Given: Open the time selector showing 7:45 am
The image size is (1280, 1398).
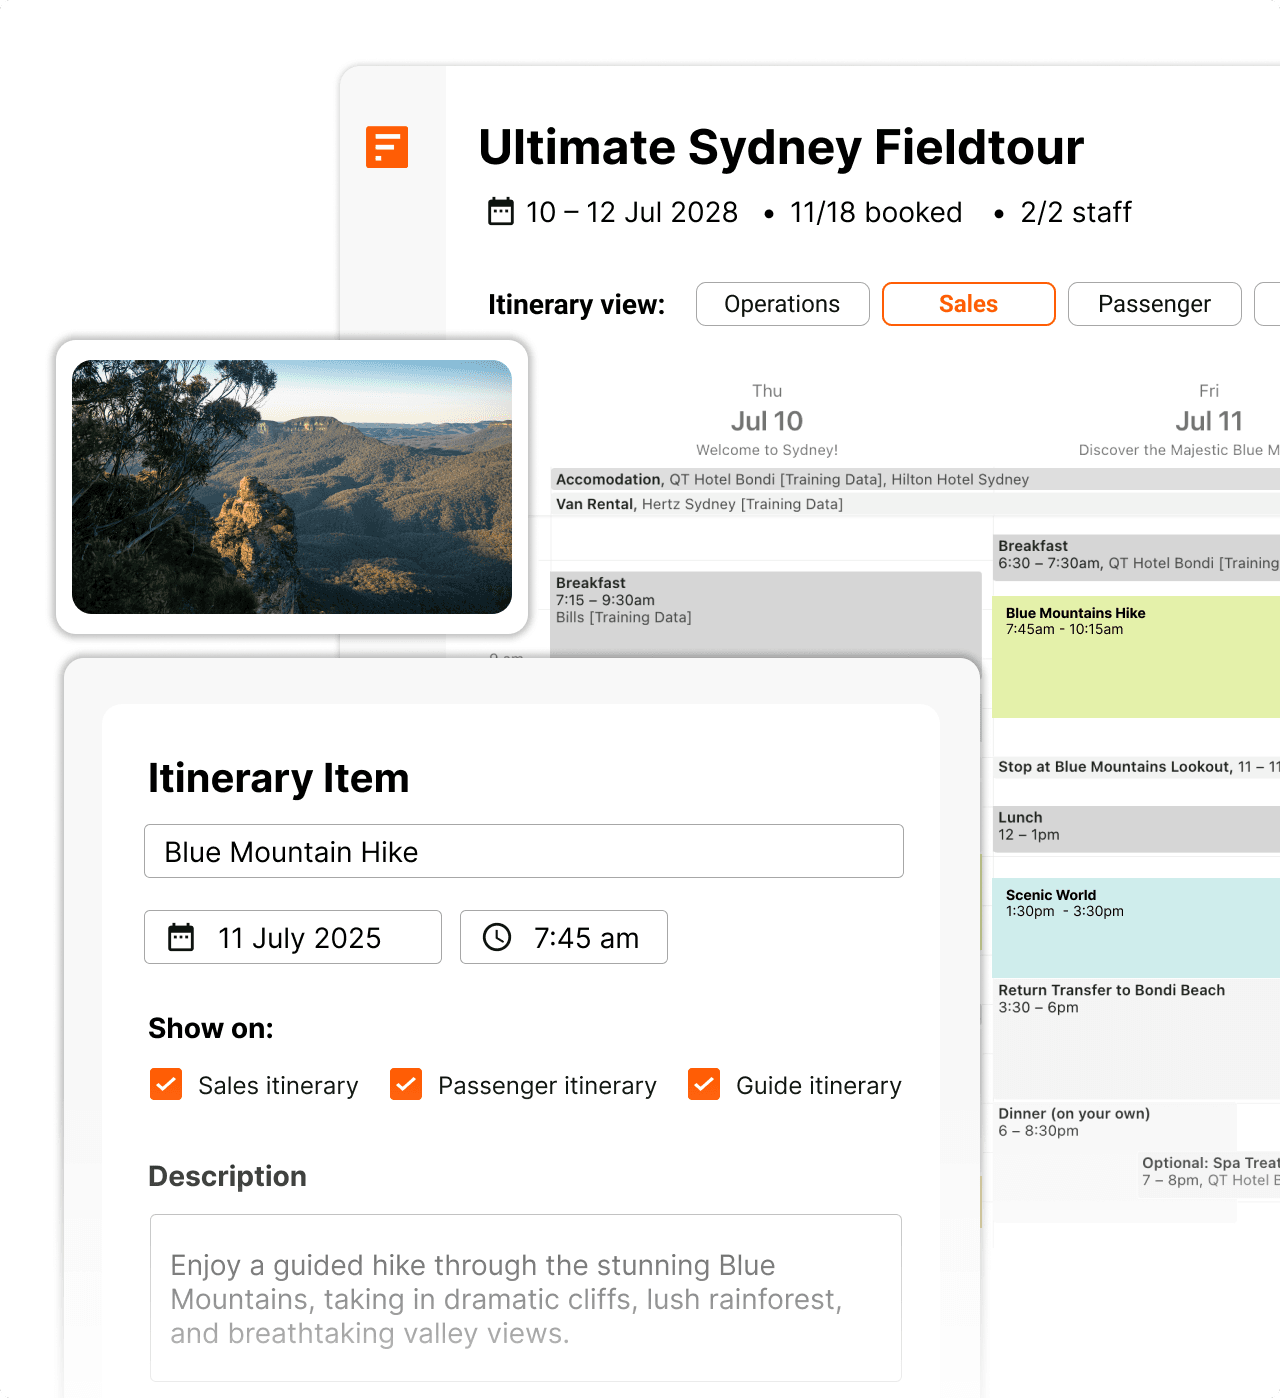Looking at the screenshot, I should tap(563, 937).
